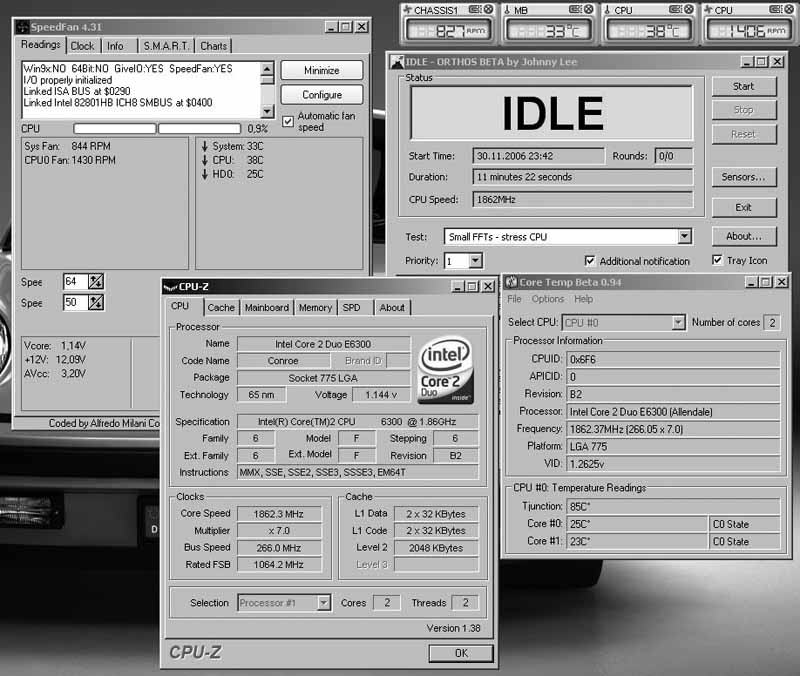Click SpeedFan Minimize button
Image resolution: width=800 pixels, height=676 pixels.
click(321, 70)
